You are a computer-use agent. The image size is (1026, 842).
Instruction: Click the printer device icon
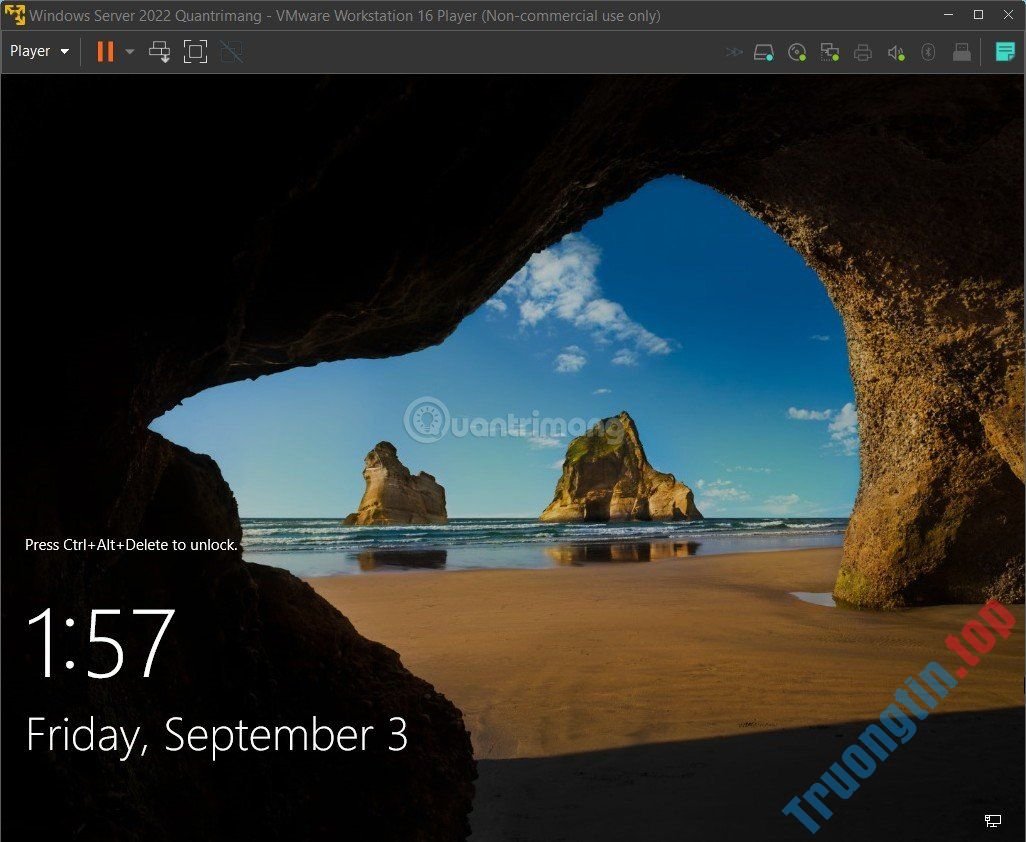pyautogui.click(x=863, y=51)
